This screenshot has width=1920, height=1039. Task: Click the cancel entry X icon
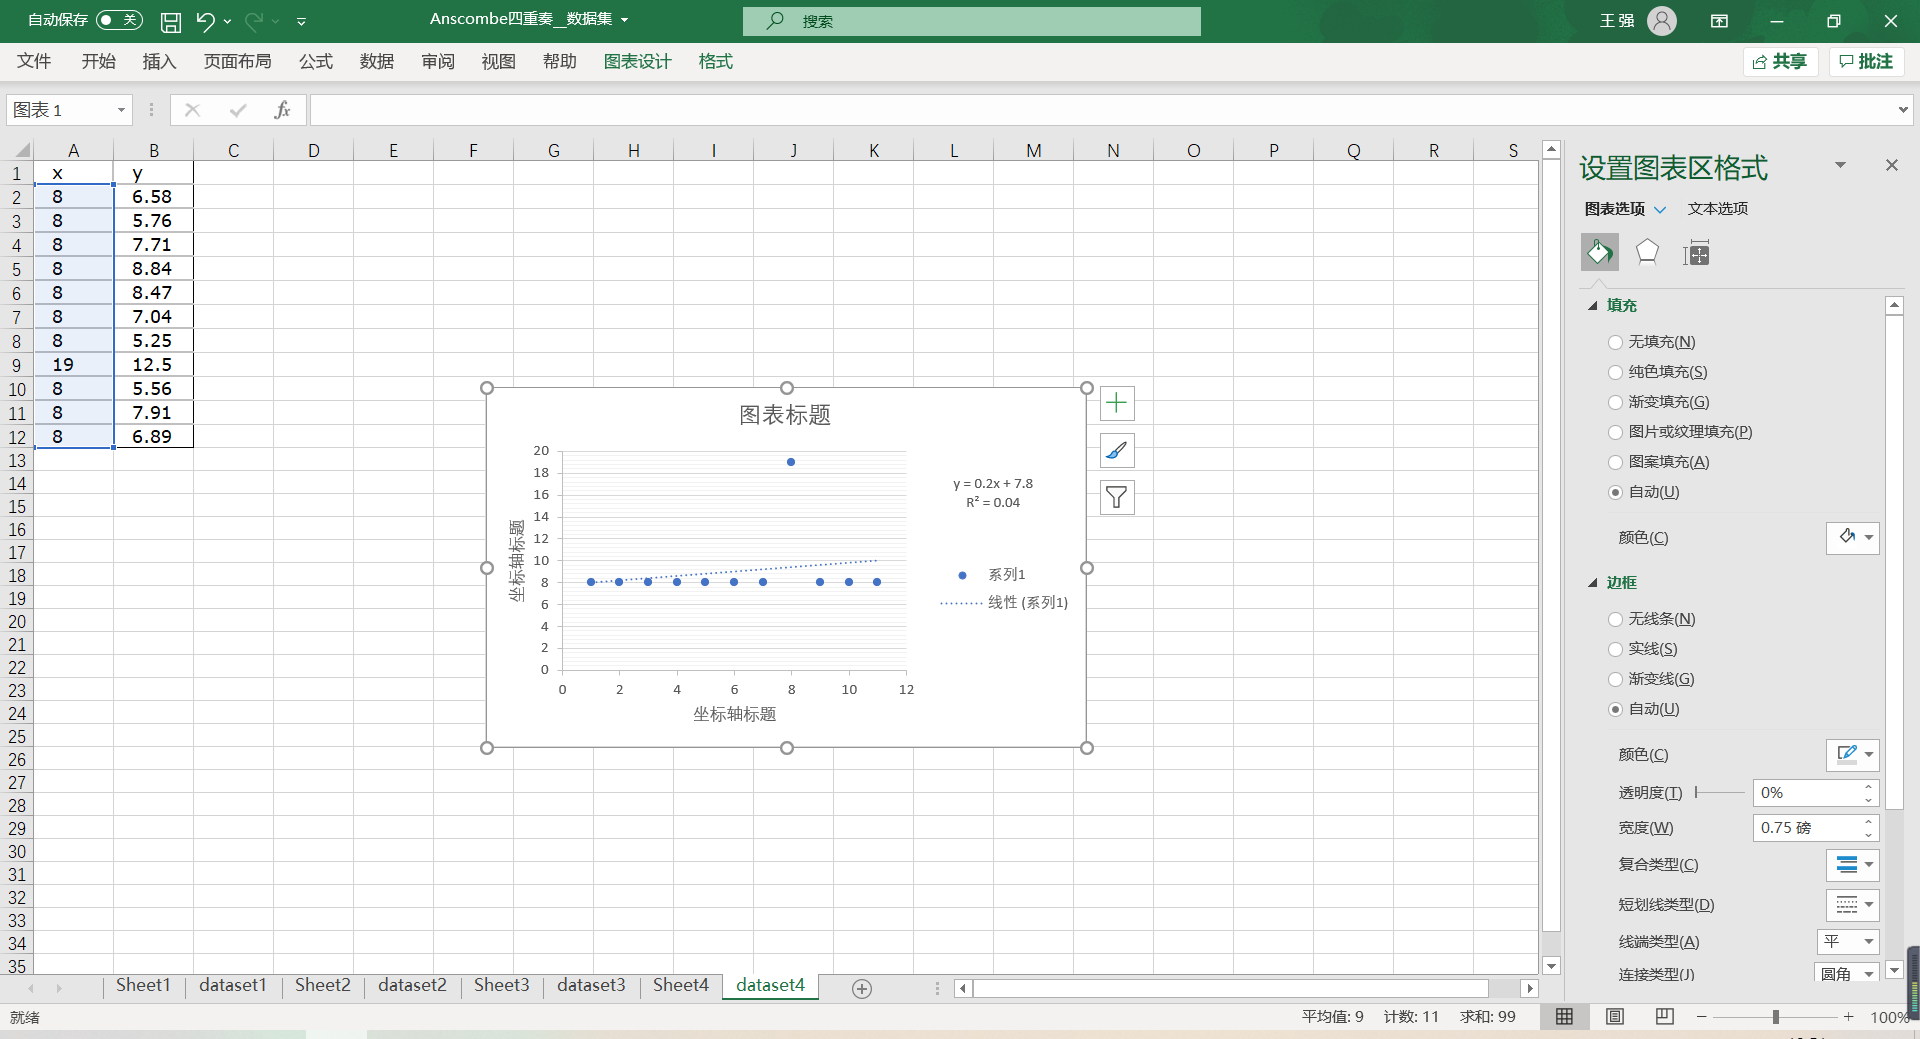point(193,110)
